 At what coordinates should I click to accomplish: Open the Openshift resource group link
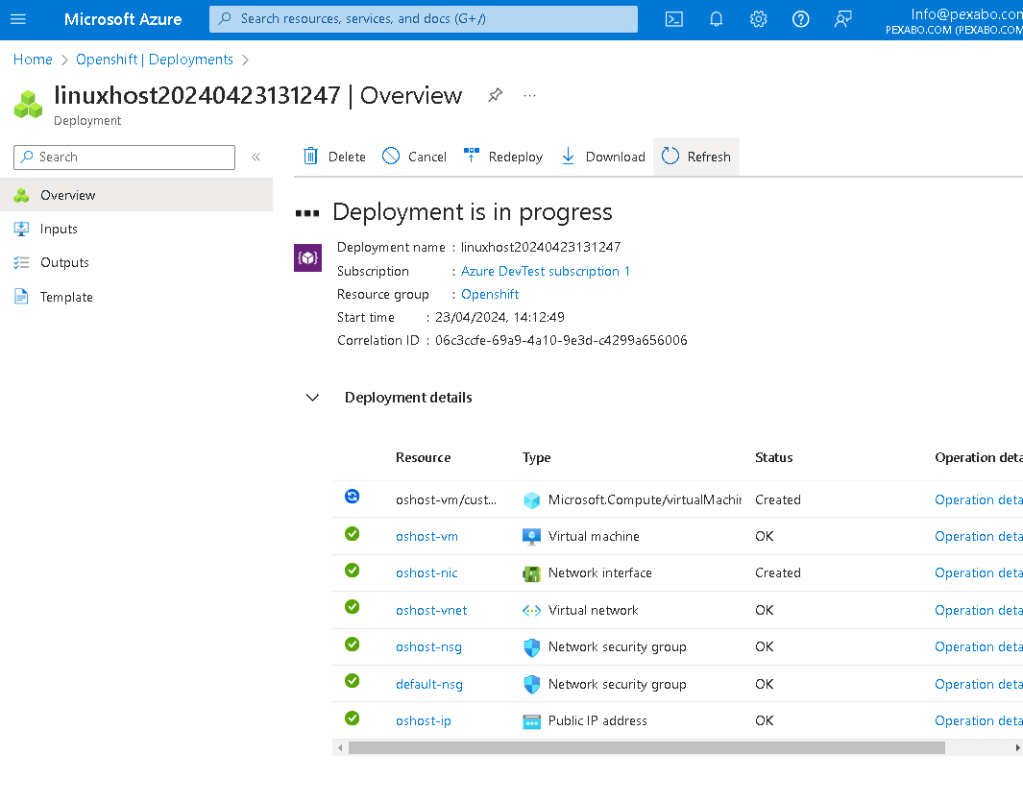(x=490, y=294)
